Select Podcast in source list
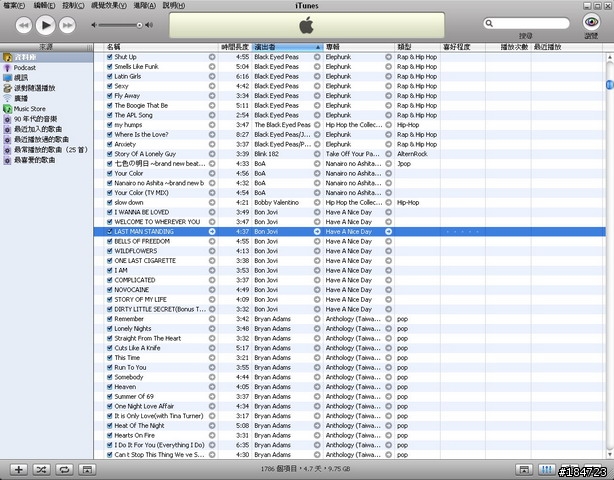 25,68
